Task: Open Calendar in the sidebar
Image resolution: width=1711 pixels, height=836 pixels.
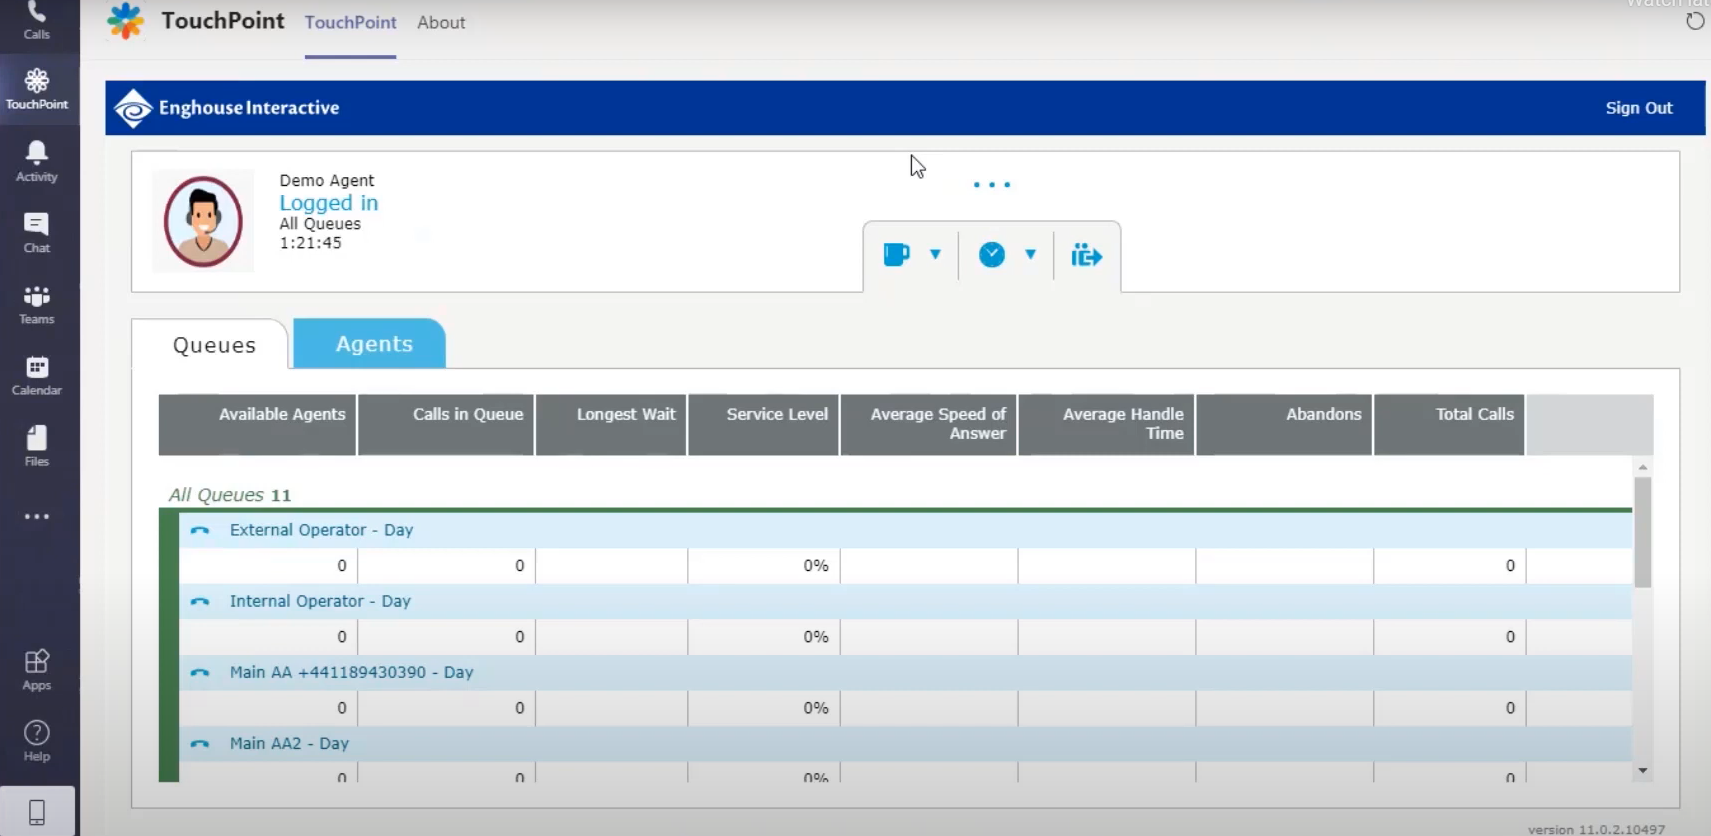Action: click(37, 376)
